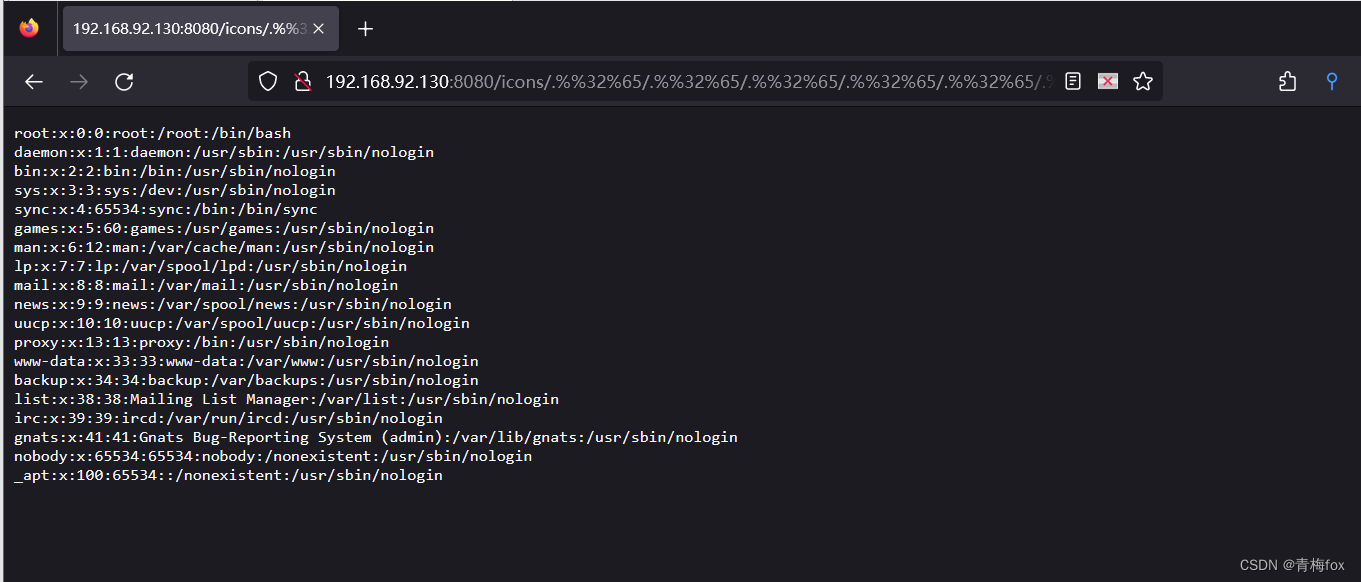This screenshot has width=1361, height=582.
Task: Reload the current page
Action: coord(123,81)
